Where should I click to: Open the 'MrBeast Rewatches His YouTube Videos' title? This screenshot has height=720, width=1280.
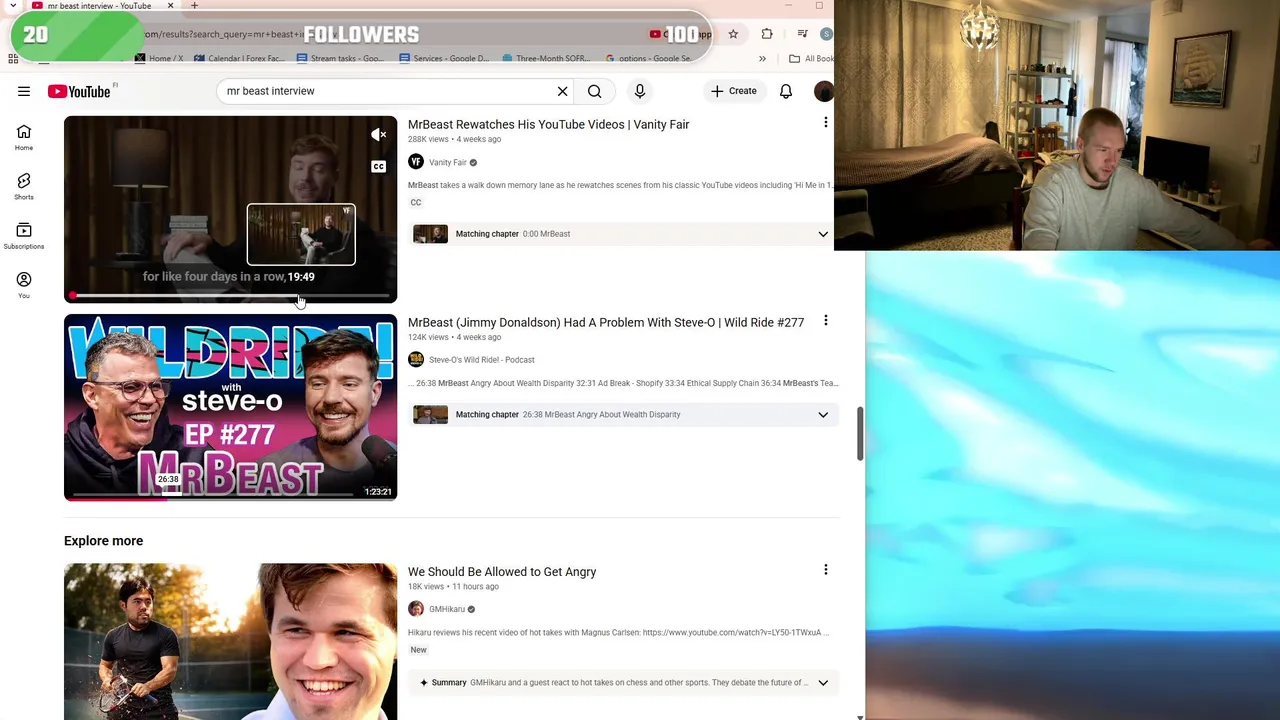coord(548,124)
